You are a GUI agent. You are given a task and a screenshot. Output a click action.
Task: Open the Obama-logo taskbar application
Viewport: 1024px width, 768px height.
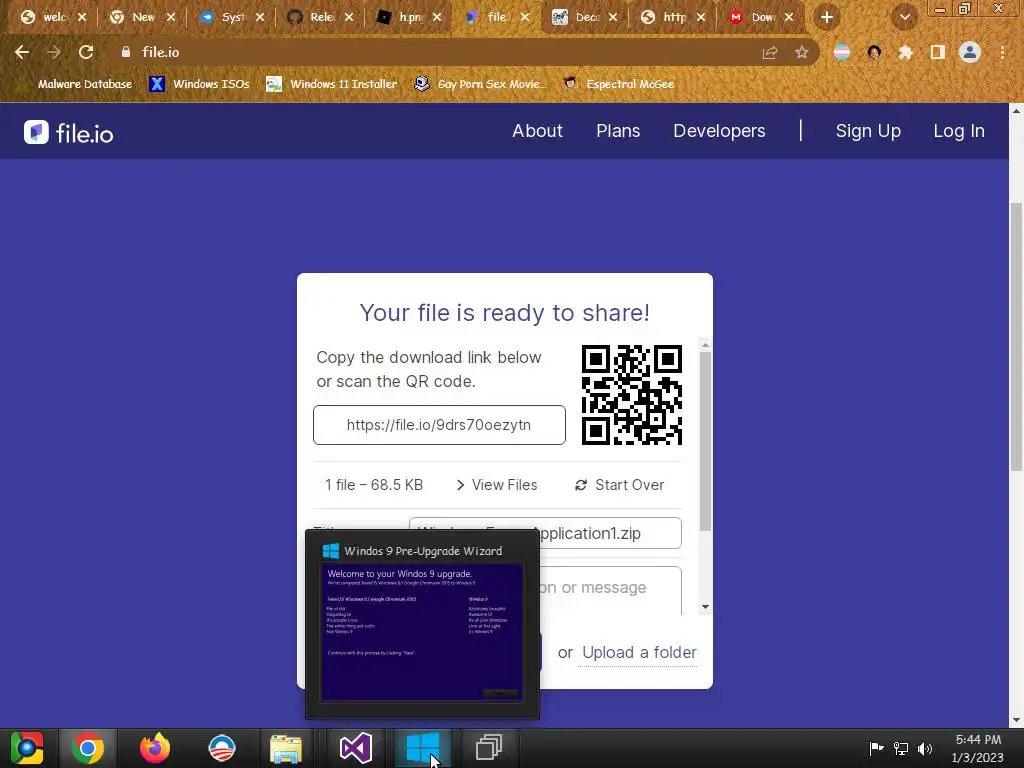[222, 748]
